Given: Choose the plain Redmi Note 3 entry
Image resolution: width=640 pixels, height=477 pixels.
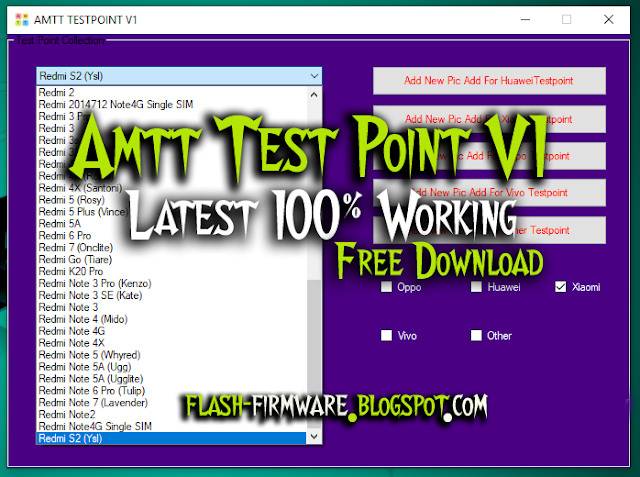Looking at the screenshot, I should 171,307.
